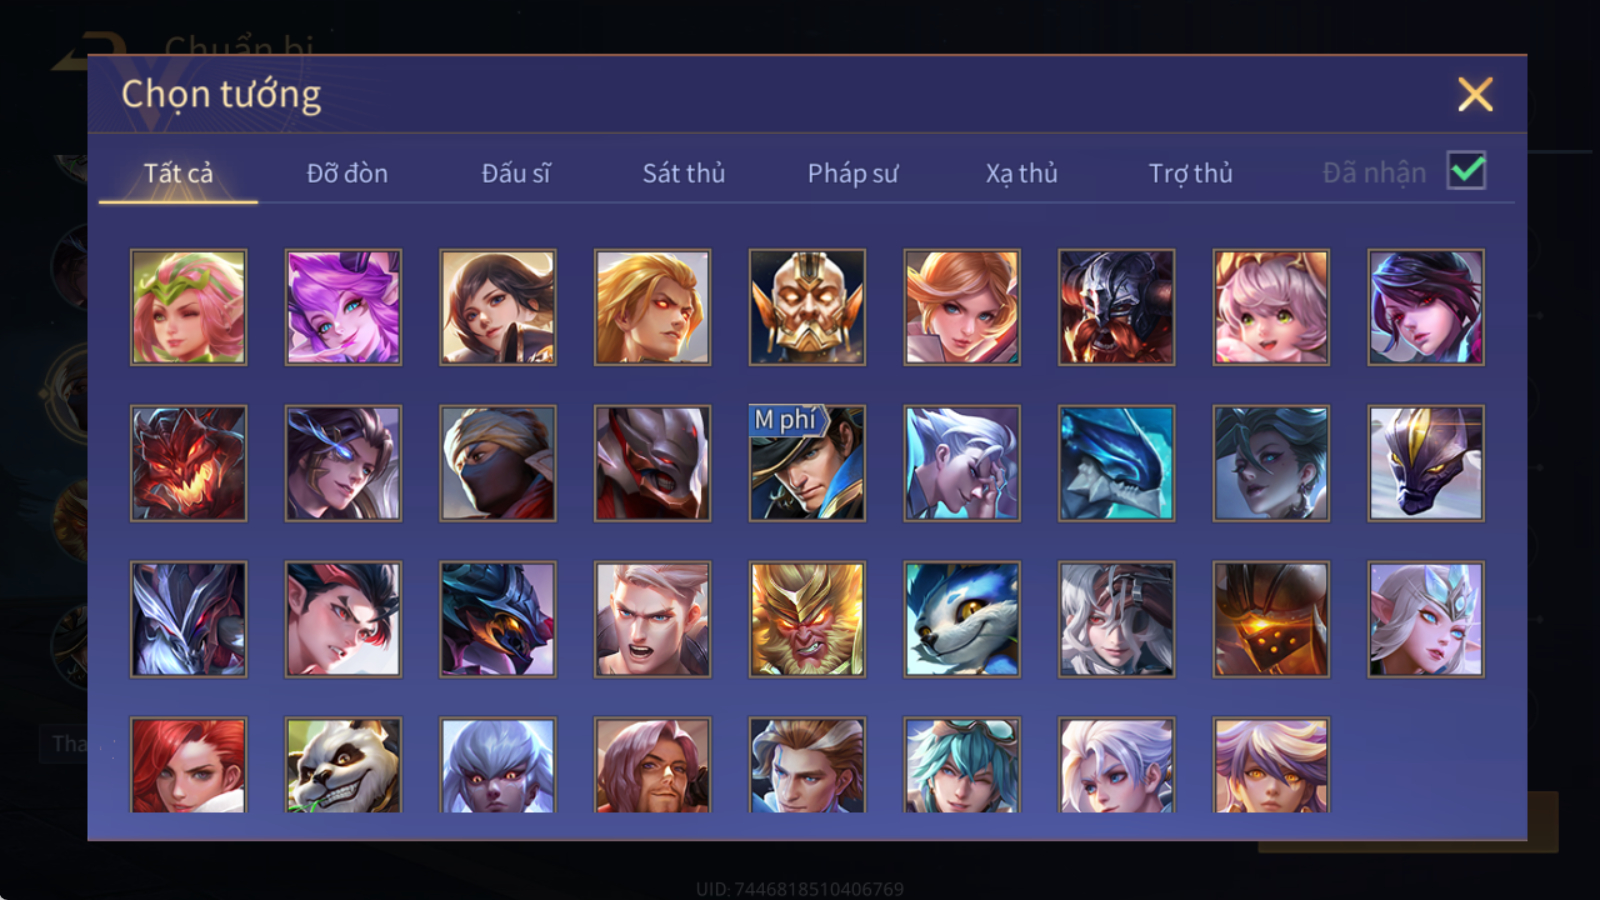Image resolution: width=1600 pixels, height=900 pixels.
Task: Pick the blue raccoon hero portrait
Action: pos(962,619)
